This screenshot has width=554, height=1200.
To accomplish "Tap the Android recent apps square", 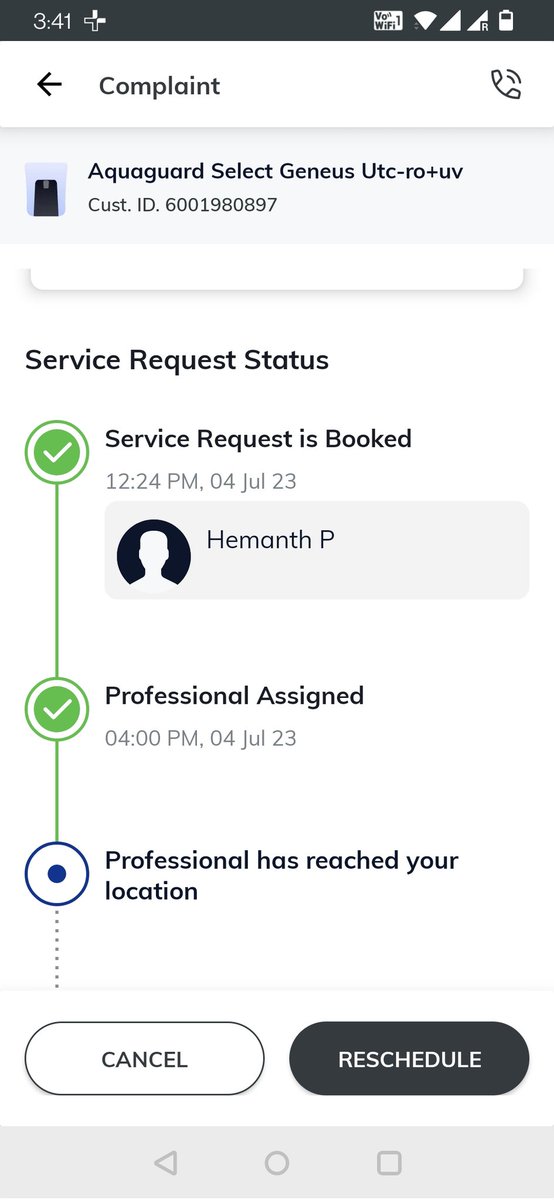I will coord(389,1162).
